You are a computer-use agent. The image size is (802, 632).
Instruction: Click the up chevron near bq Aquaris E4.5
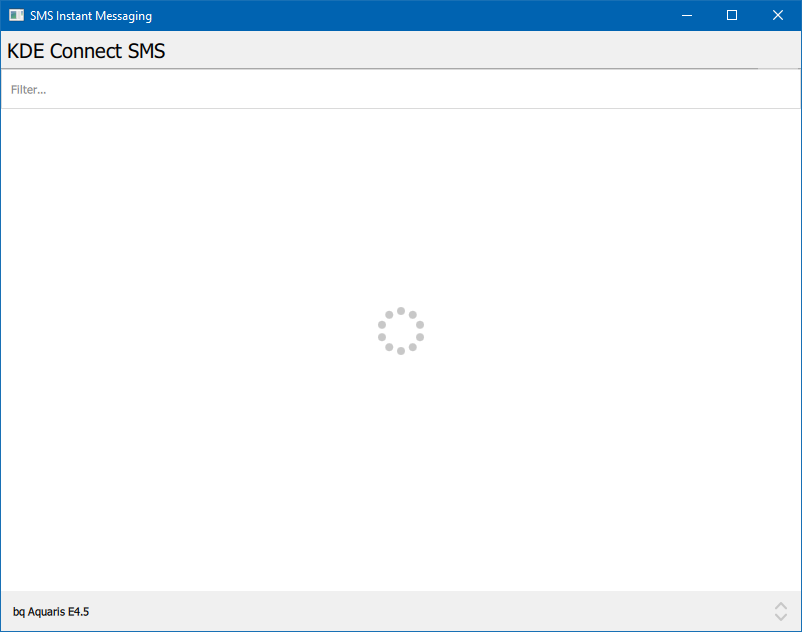[780, 606]
